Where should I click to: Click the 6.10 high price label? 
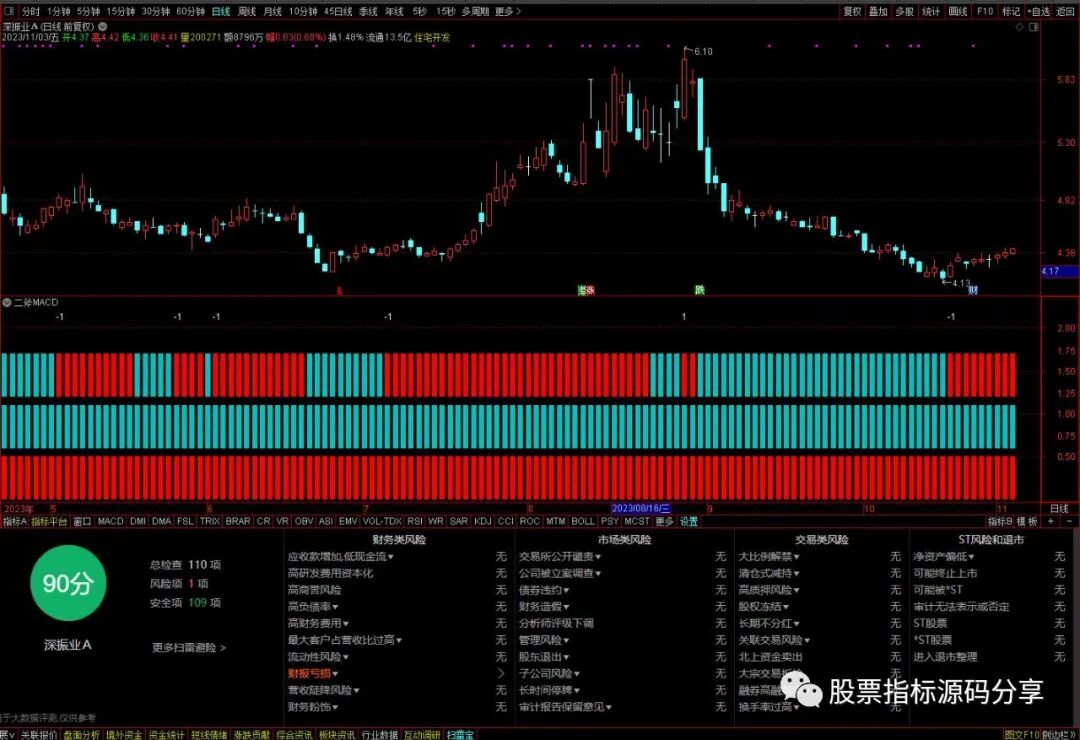tap(703, 52)
